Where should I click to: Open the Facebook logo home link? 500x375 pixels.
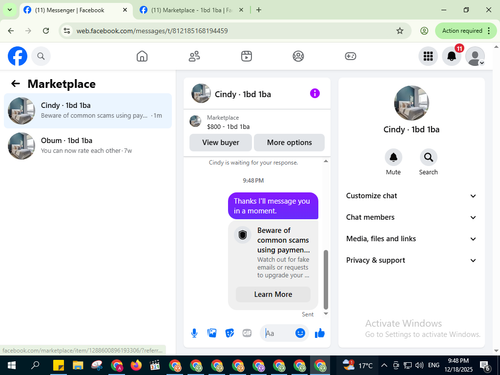pyautogui.click(x=17, y=56)
